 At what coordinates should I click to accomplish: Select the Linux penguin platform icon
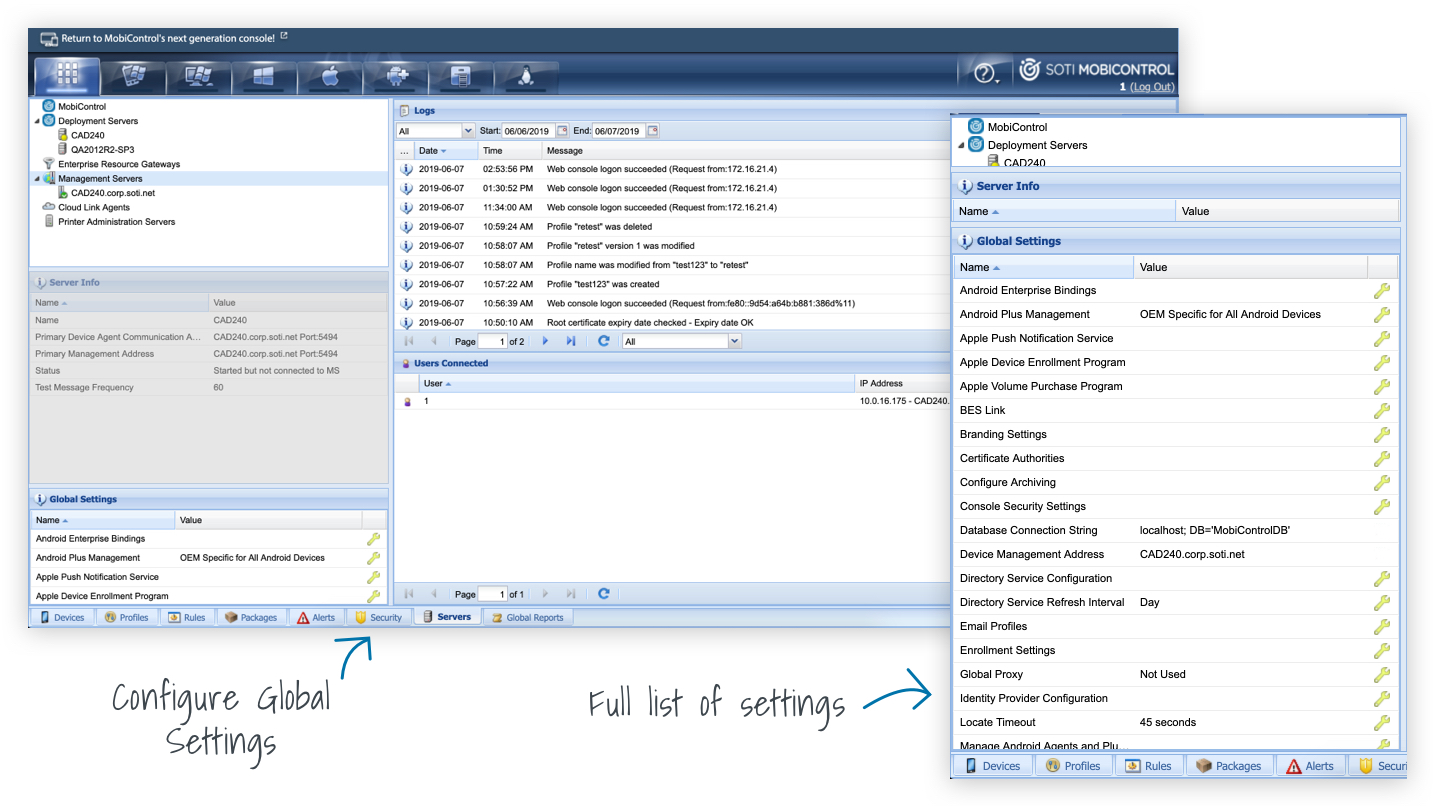pyautogui.click(x=525, y=77)
